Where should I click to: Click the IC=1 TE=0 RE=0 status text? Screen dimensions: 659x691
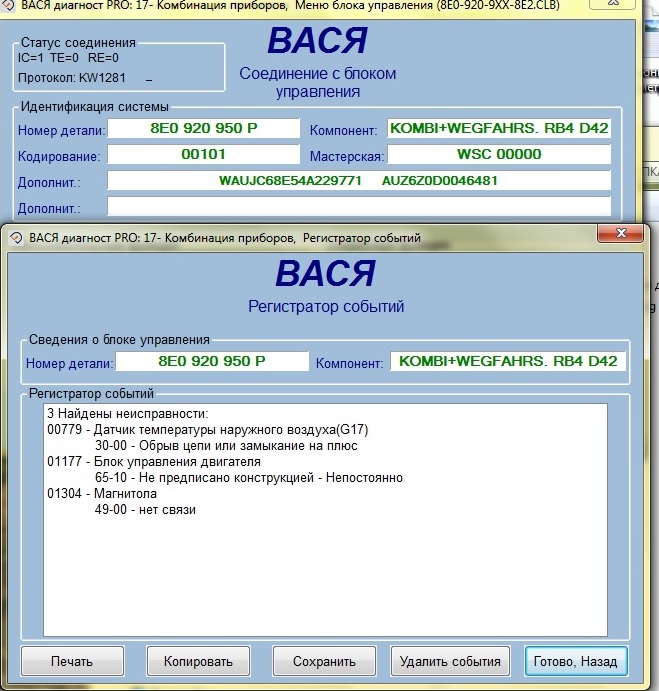click(x=68, y=58)
